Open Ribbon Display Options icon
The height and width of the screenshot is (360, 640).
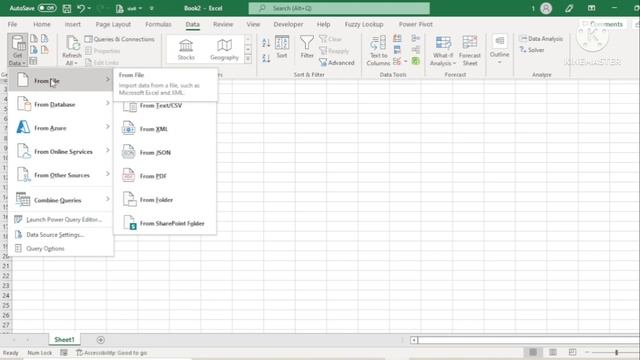(591, 8)
